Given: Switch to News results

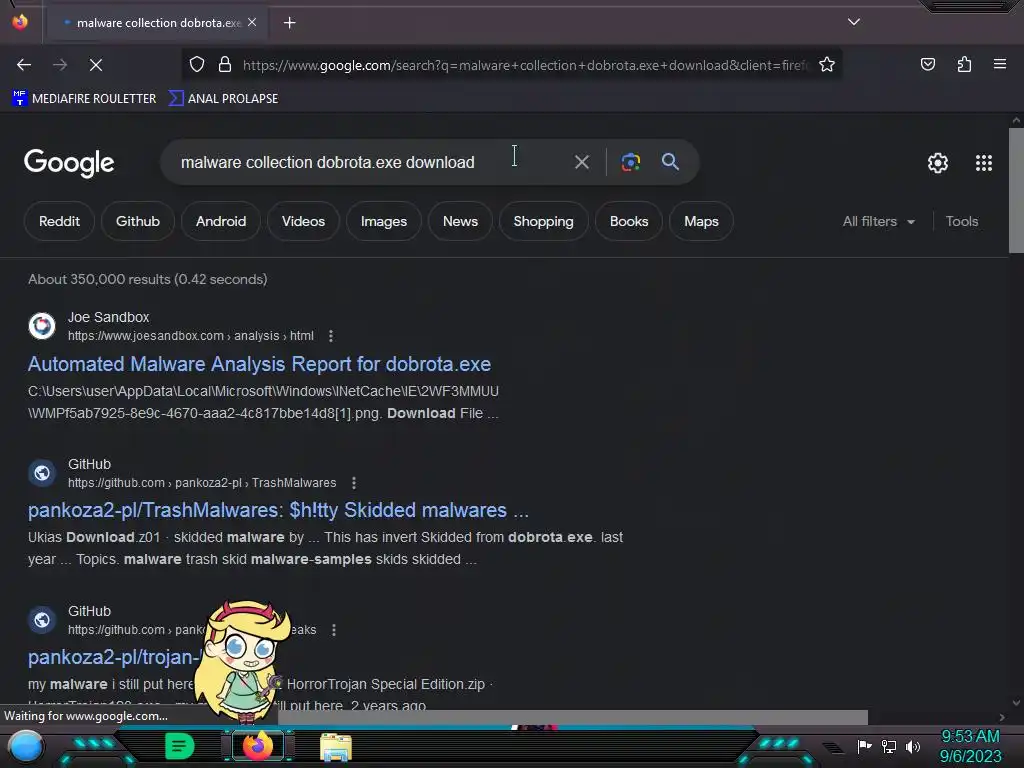Looking at the screenshot, I should 460,221.
